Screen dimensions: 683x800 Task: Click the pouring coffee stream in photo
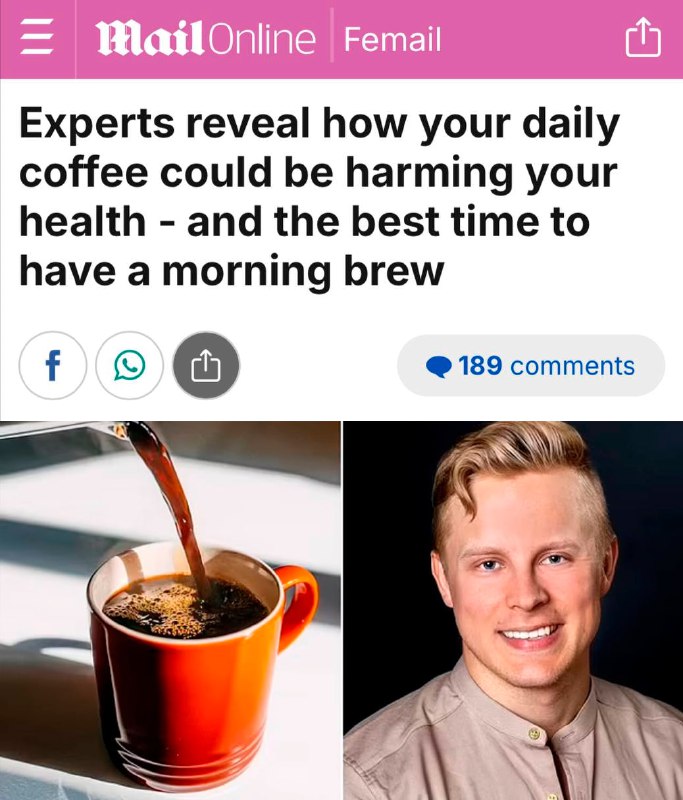click(x=171, y=505)
